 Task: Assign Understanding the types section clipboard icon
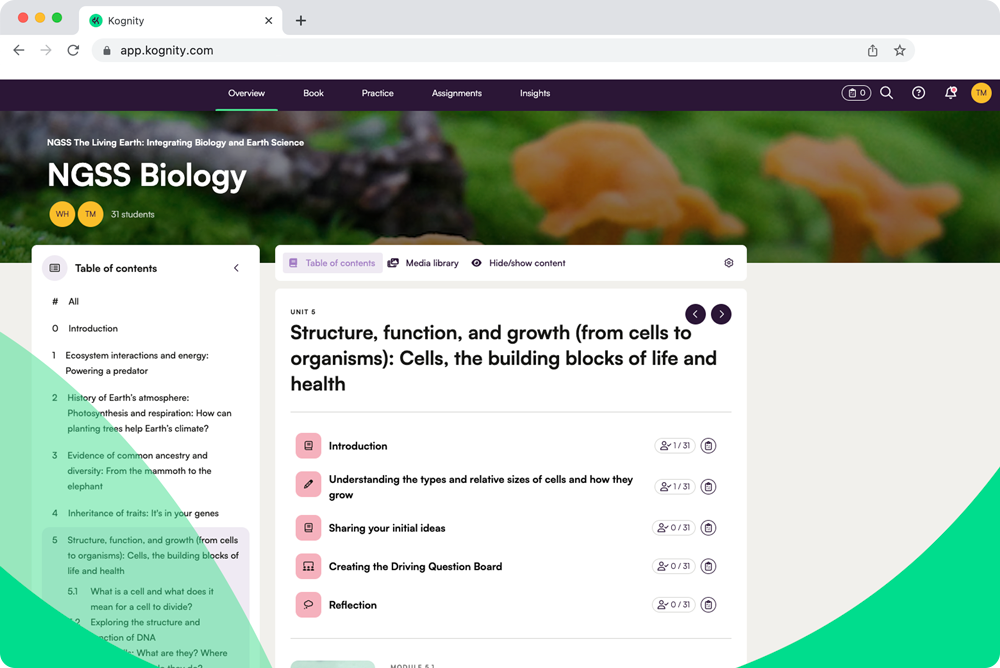coord(708,487)
